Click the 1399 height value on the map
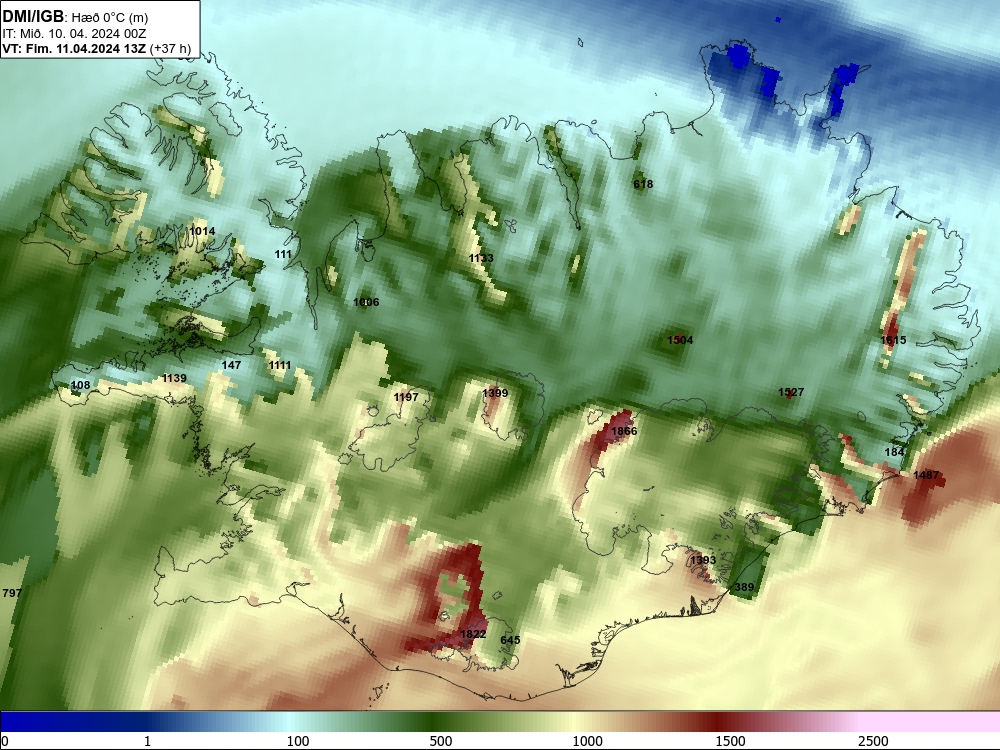 click(x=495, y=393)
